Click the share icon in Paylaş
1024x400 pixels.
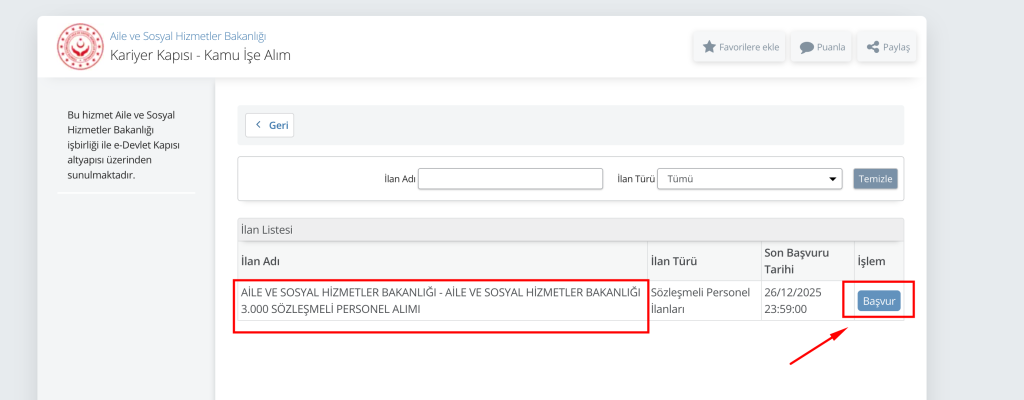[x=872, y=47]
